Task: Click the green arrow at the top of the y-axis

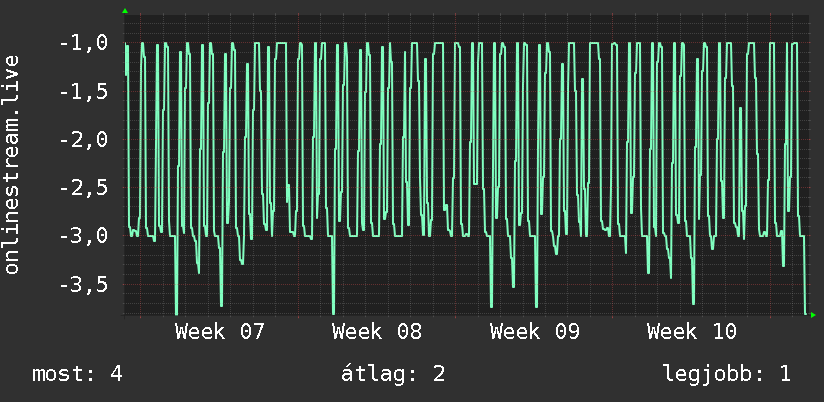Action: tap(125, 11)
